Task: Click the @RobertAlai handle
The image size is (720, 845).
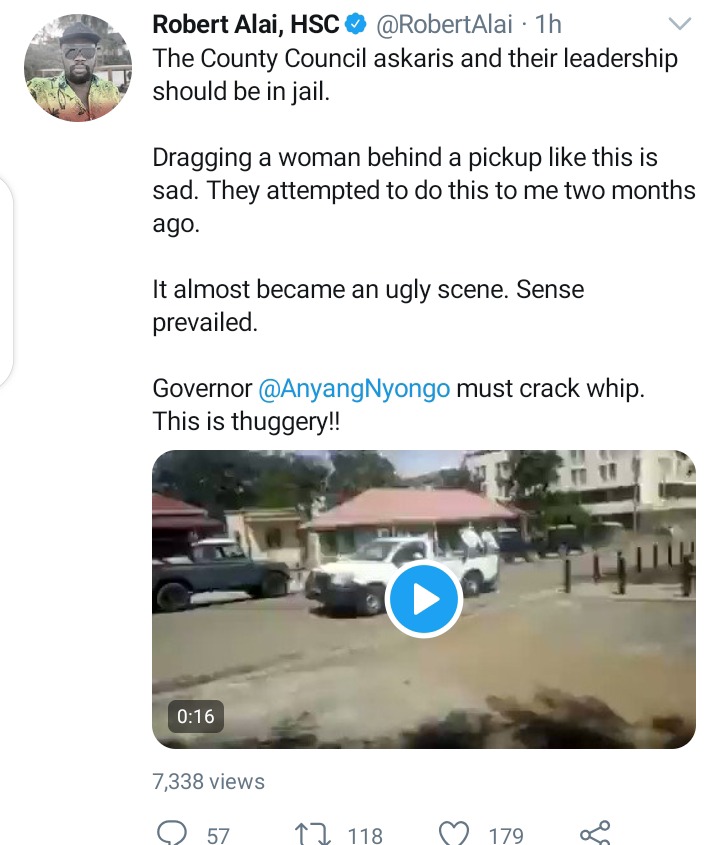Action: (444, 24)
